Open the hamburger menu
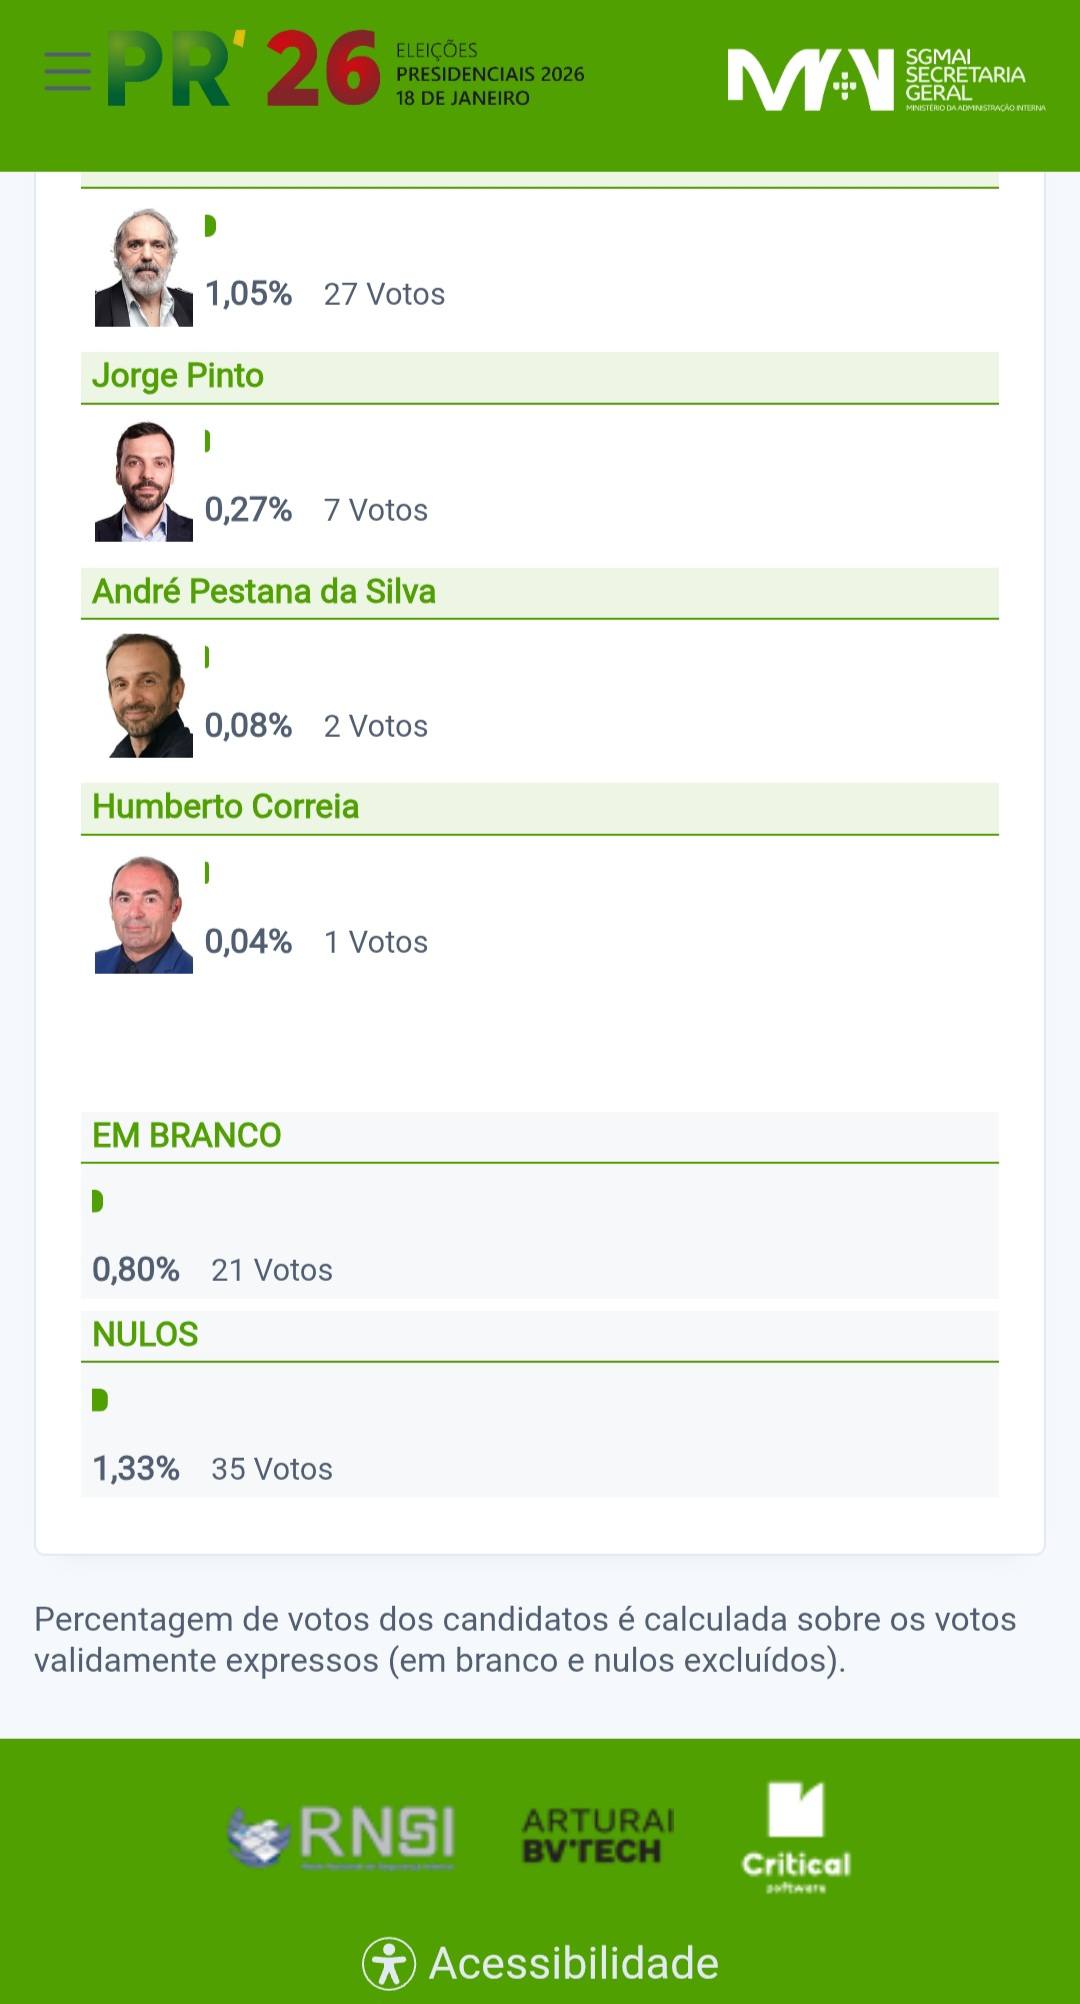 (68, 72)
